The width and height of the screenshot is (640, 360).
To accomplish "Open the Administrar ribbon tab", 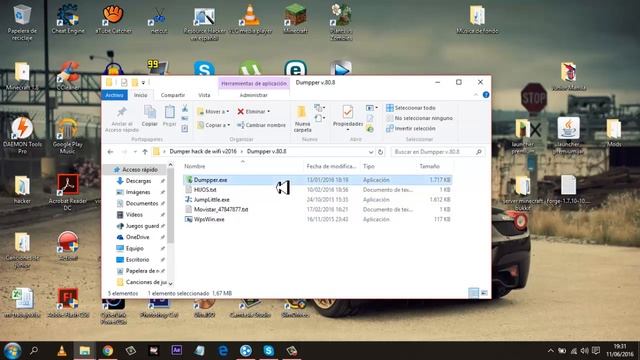I will 253,95.
